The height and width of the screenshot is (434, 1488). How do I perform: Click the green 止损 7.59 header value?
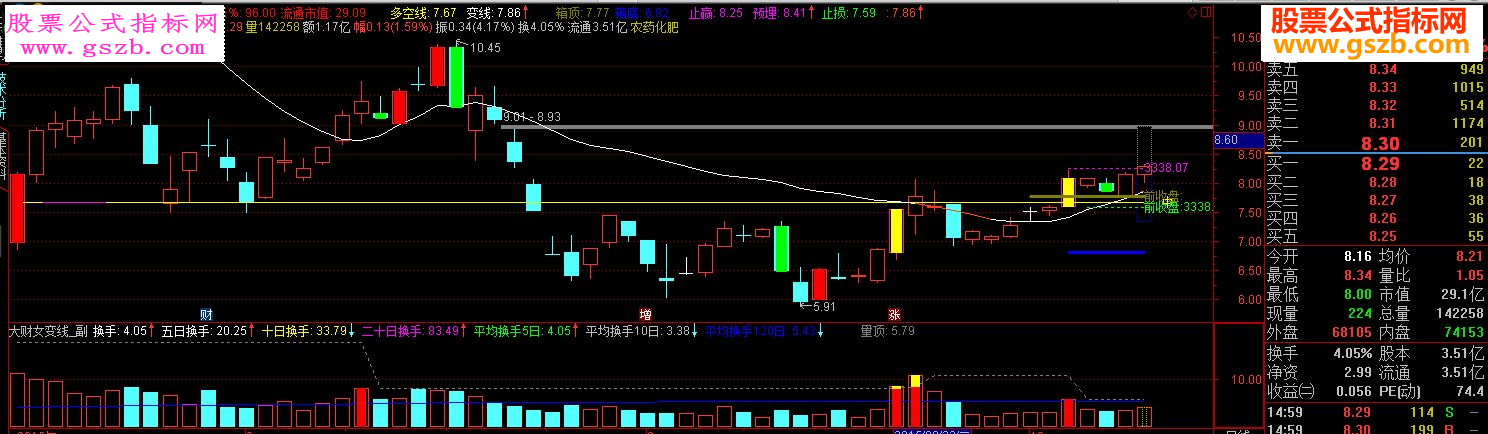tap(848, 13)
